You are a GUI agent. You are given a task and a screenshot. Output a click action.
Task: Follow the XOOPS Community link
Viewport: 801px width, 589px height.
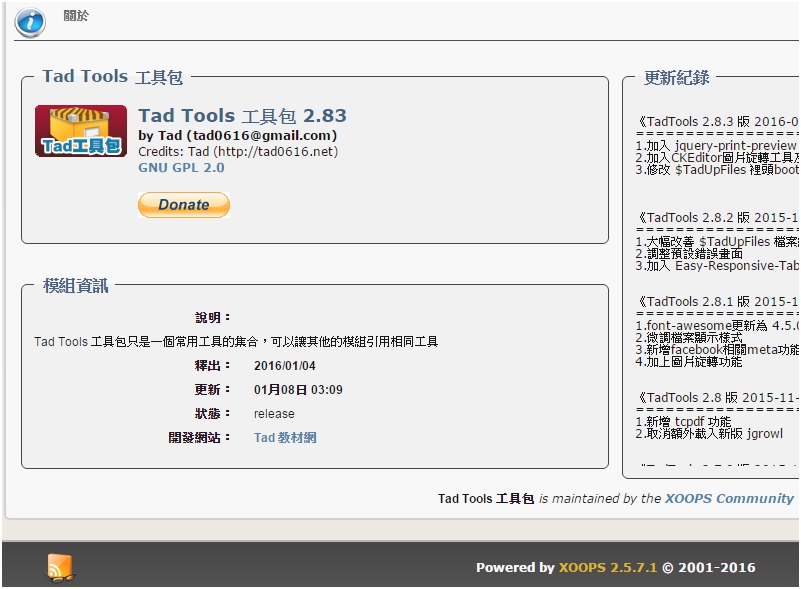click(x=729, y=499)
